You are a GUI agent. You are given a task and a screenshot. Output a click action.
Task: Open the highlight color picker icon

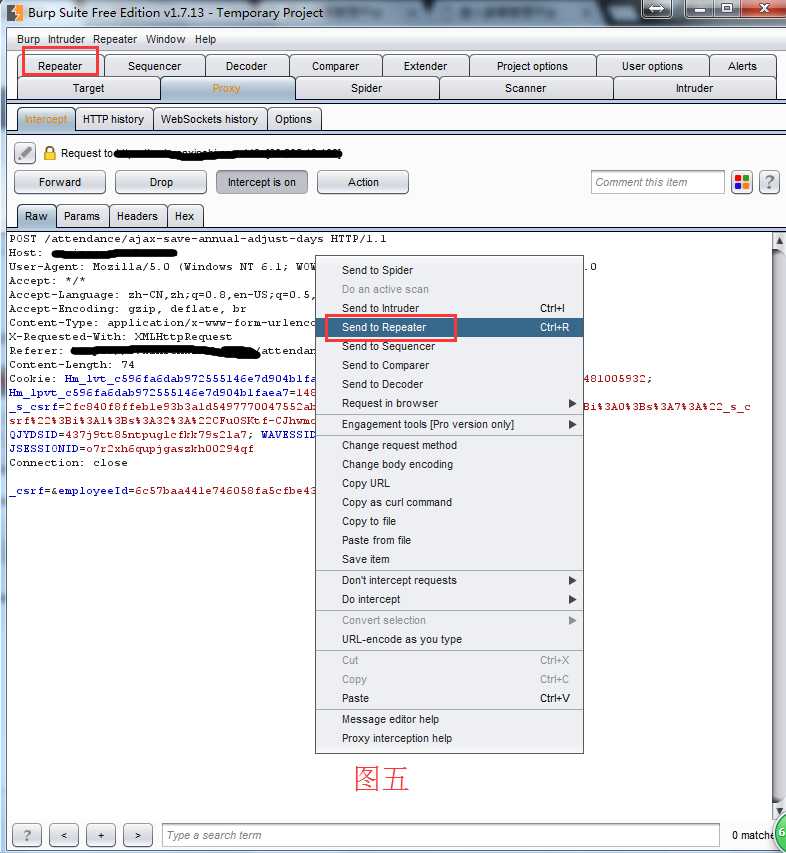[742, 182]
